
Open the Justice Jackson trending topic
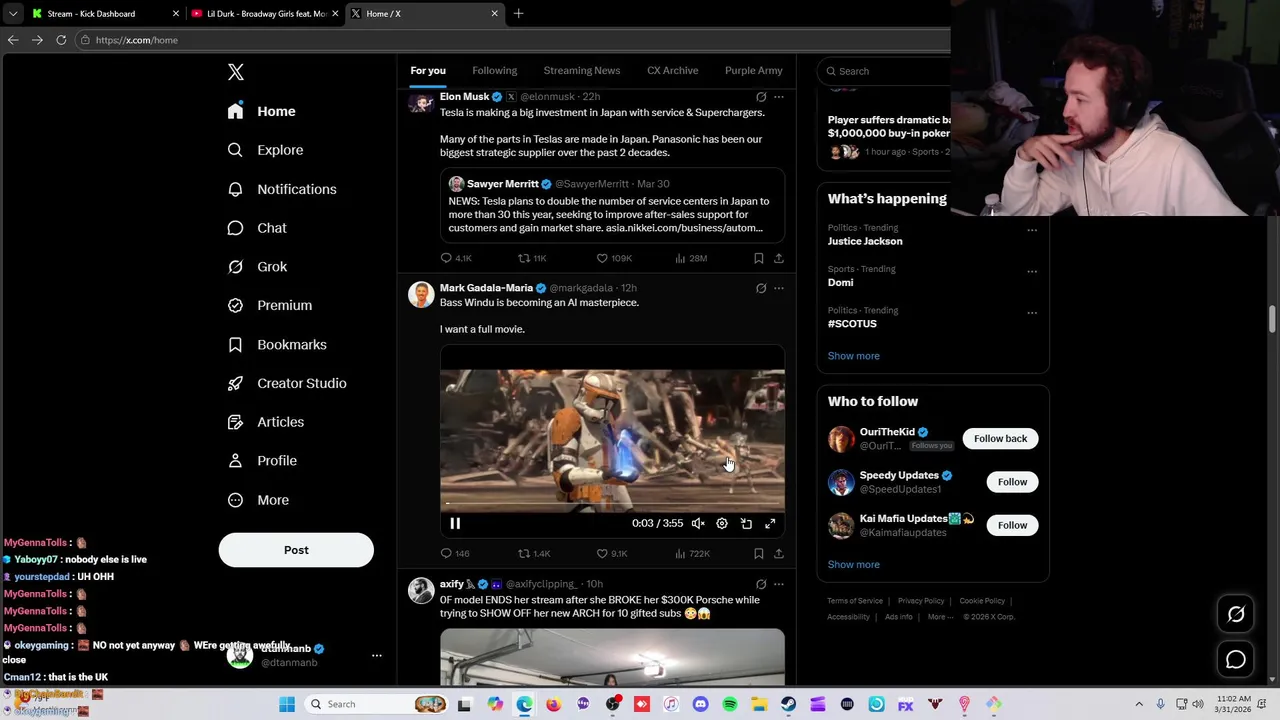click(865, 241)
